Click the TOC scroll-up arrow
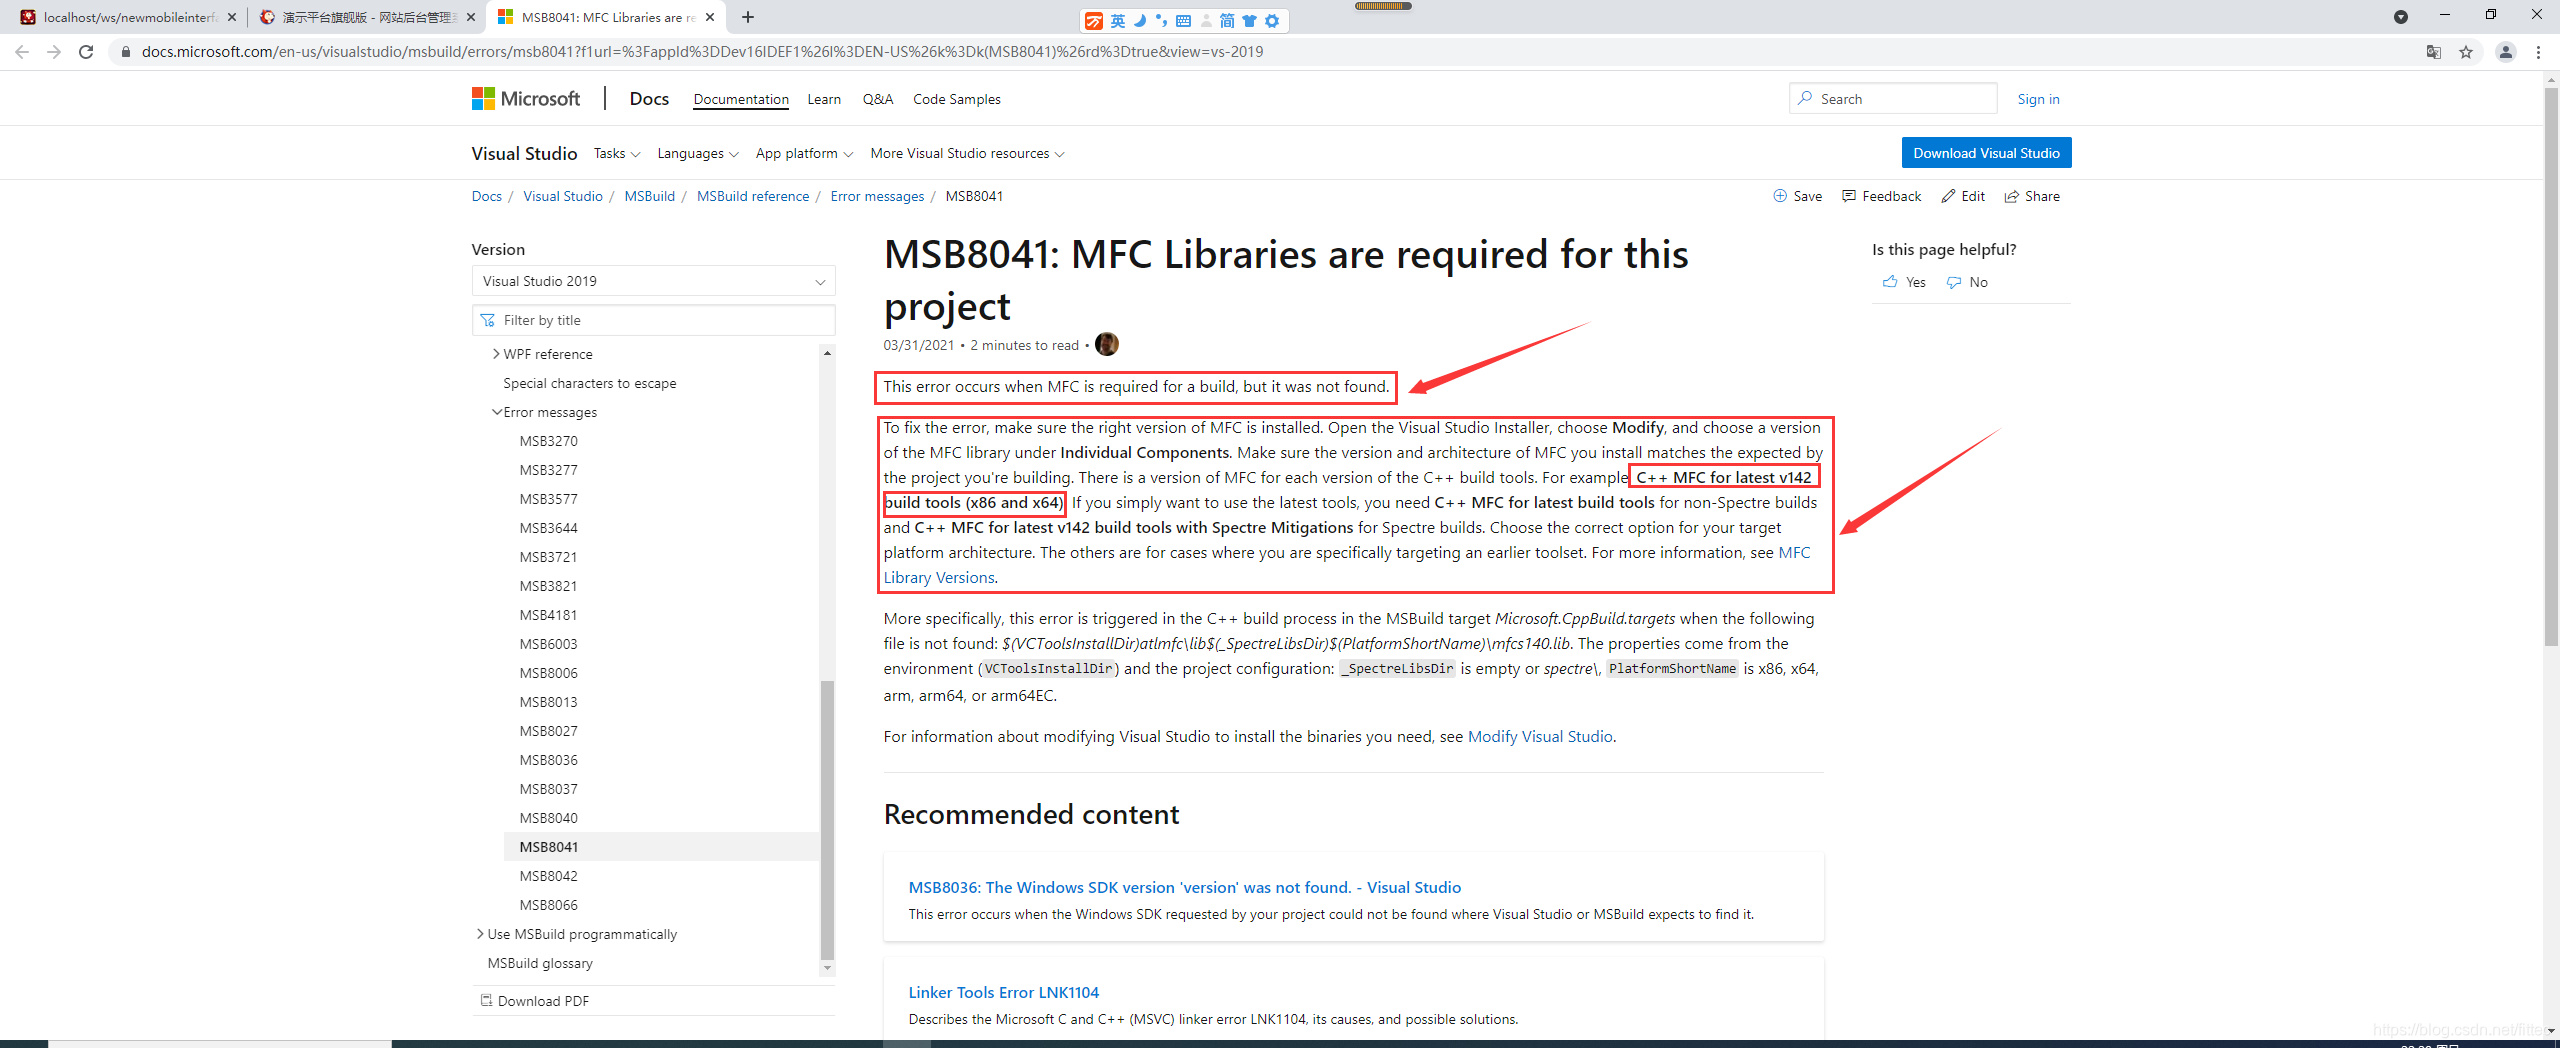The image size is (2560, 1048). pyautogui.click(x=826, y=353)
